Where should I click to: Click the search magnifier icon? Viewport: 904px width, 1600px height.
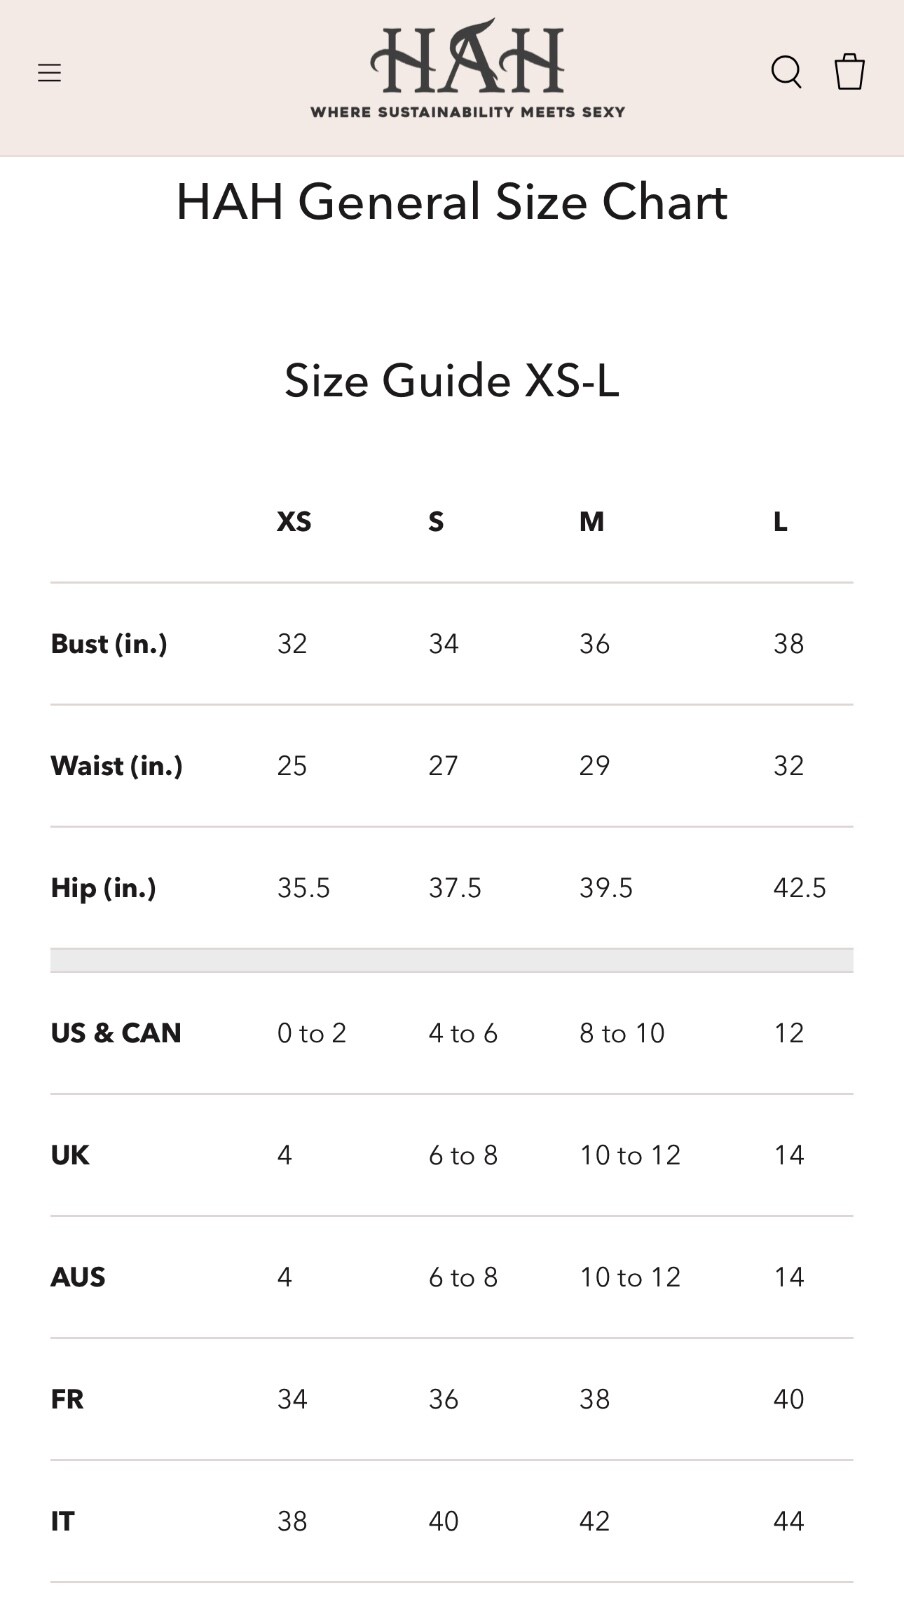[786, 72]
